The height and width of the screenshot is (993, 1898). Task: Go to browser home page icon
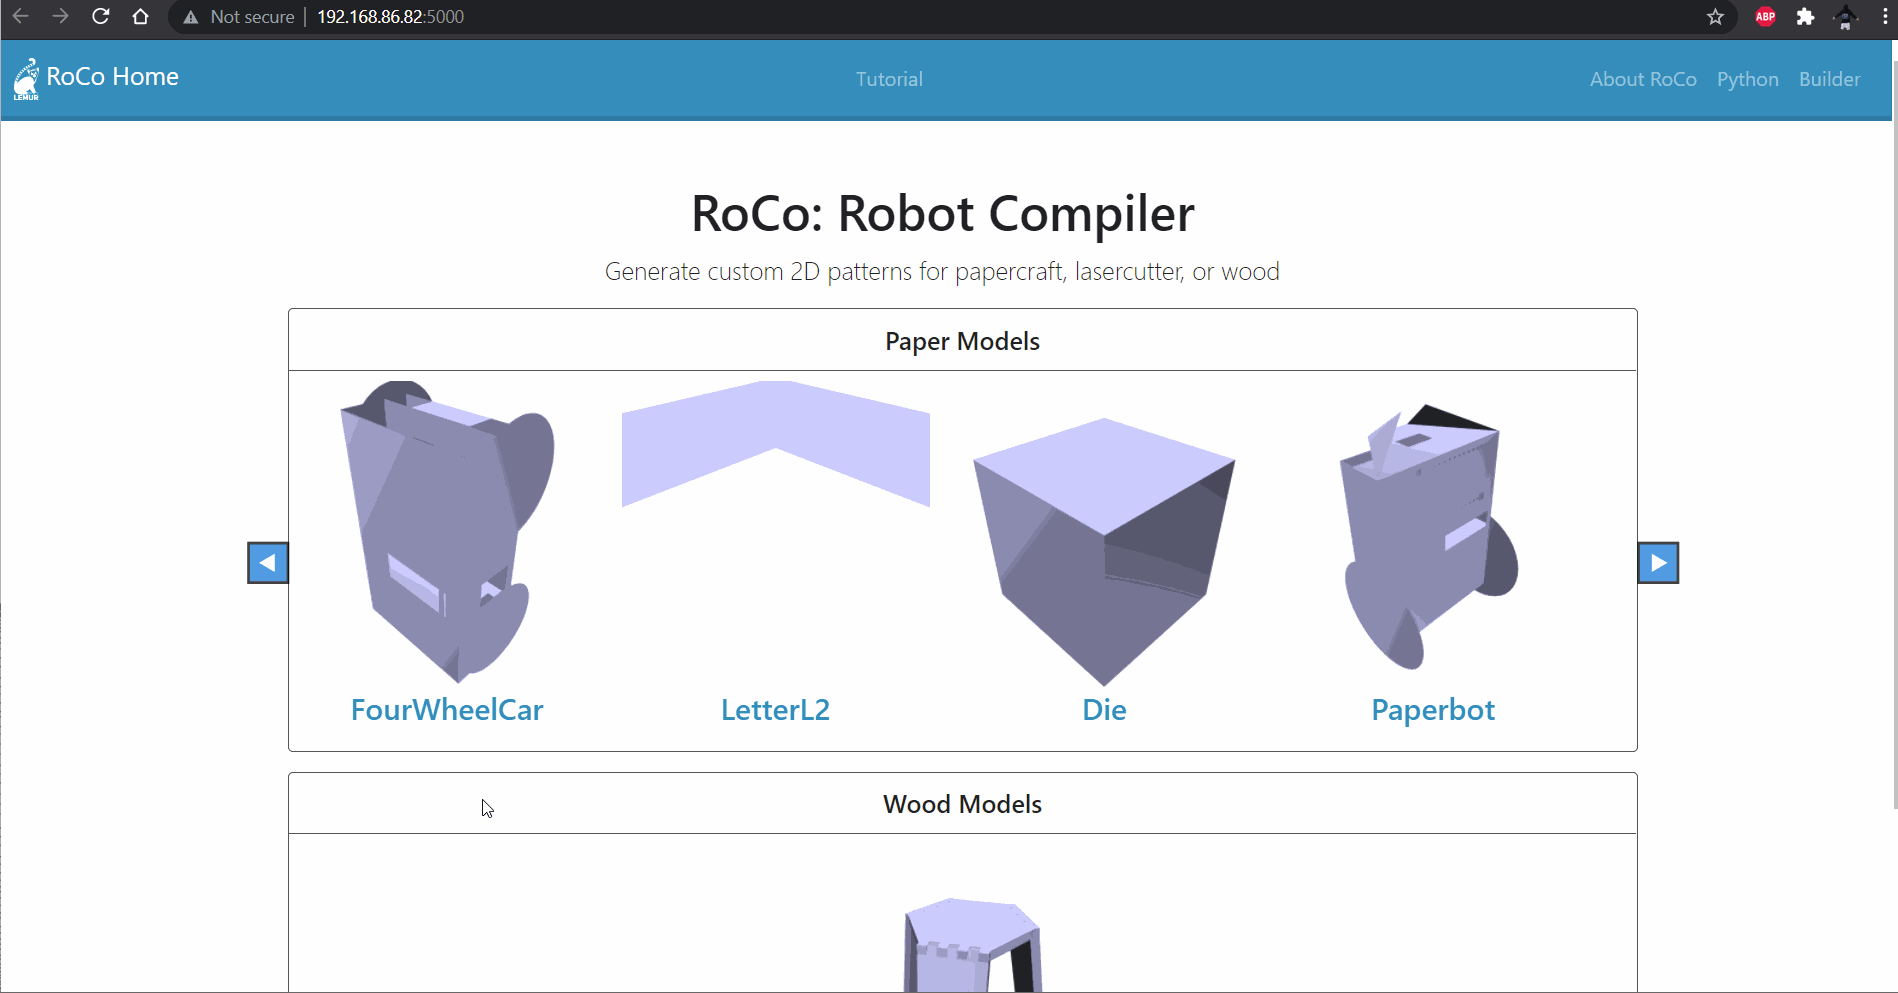tap(141, 17)
